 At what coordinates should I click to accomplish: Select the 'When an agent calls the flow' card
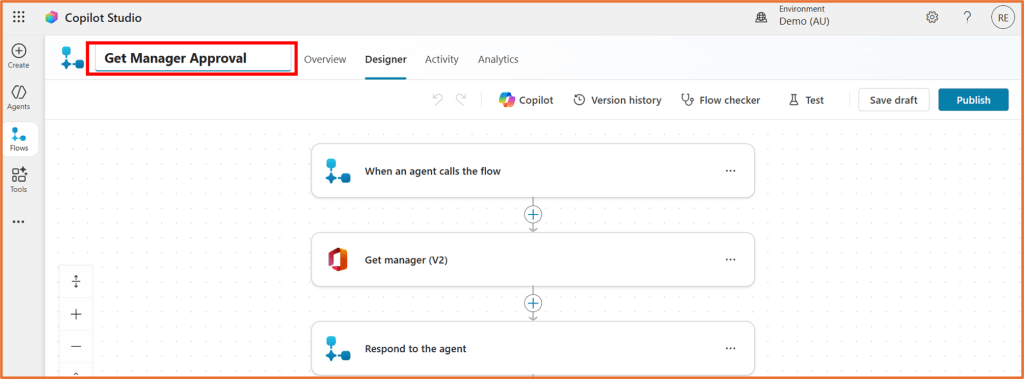[x=533, y=171]
